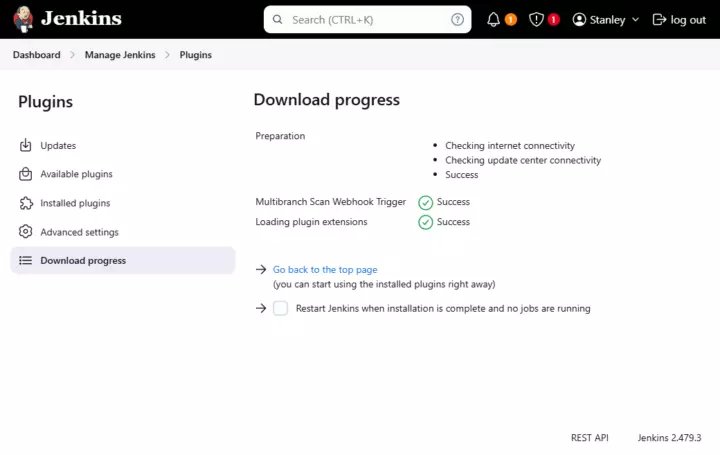
Task: Open notifications bell icon
Action: click(x=493, y=19)
